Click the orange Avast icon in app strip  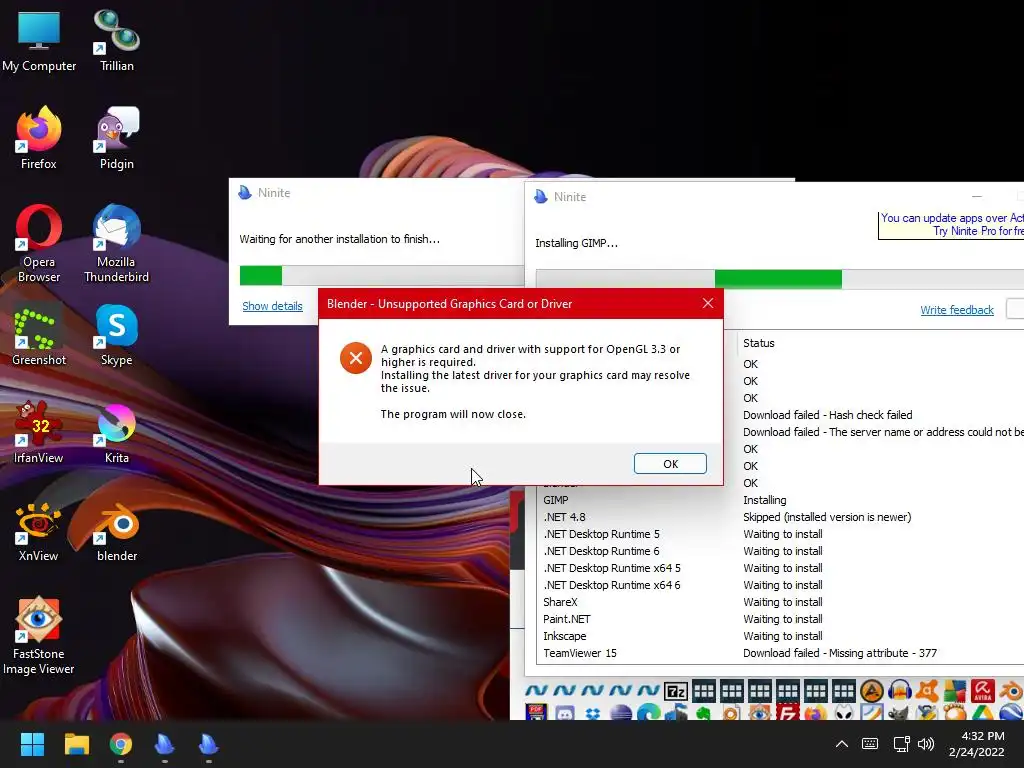[927, 691]
